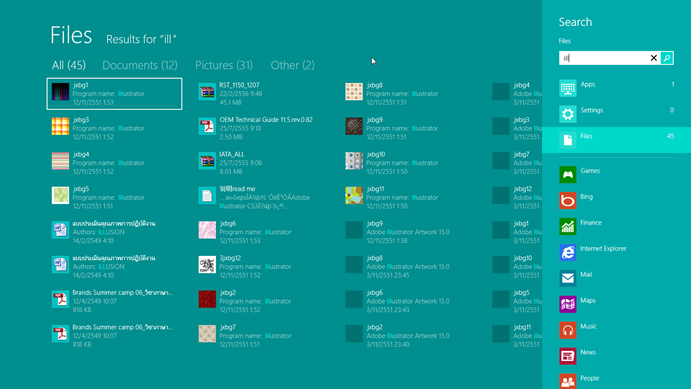Click the magnifier search button

click(667, 58)
